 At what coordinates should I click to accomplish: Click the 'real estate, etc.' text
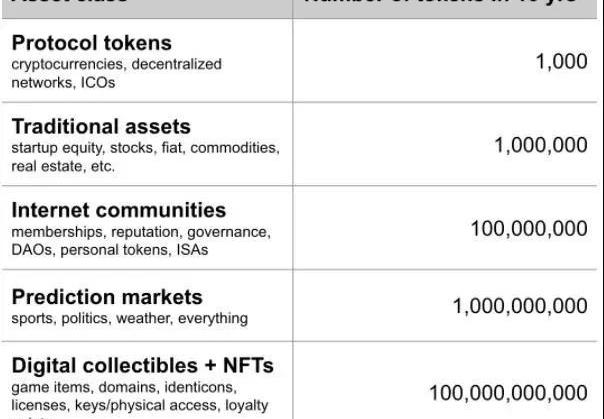tap(63, 166)
